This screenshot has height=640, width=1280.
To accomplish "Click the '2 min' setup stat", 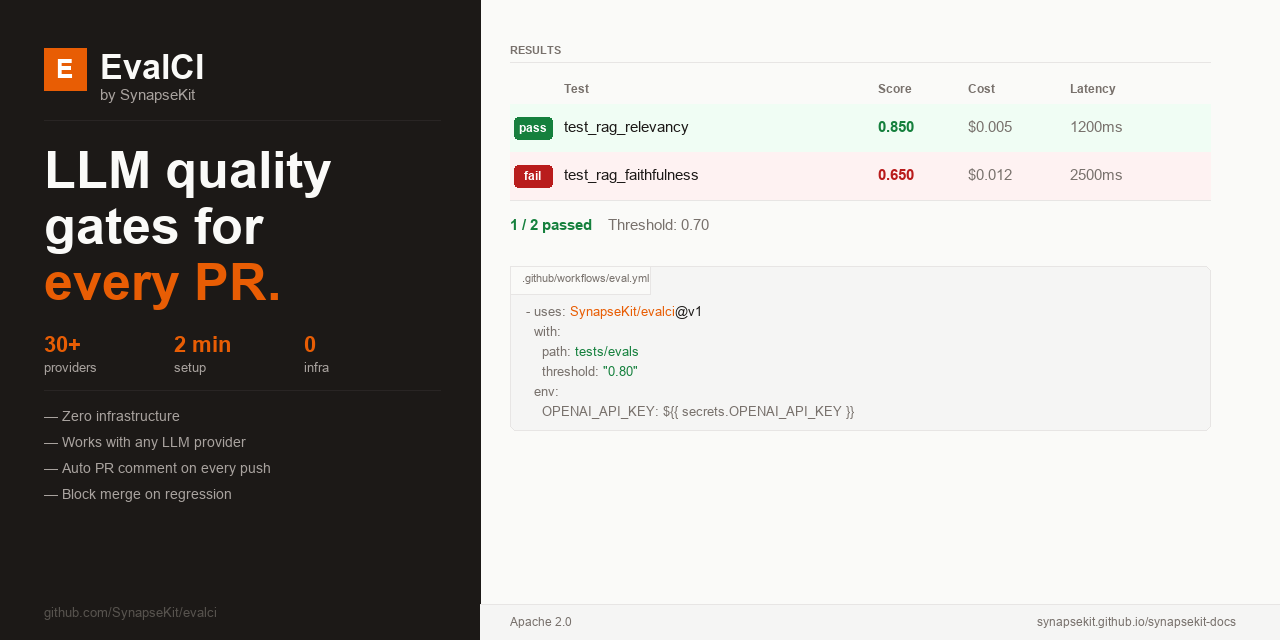I will pyautogui.click(x=202, y=345).
